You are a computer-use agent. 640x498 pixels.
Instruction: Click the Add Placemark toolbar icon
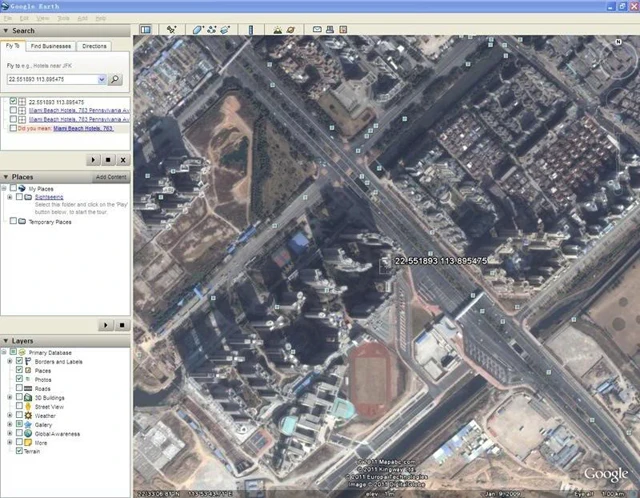(172, 29)
